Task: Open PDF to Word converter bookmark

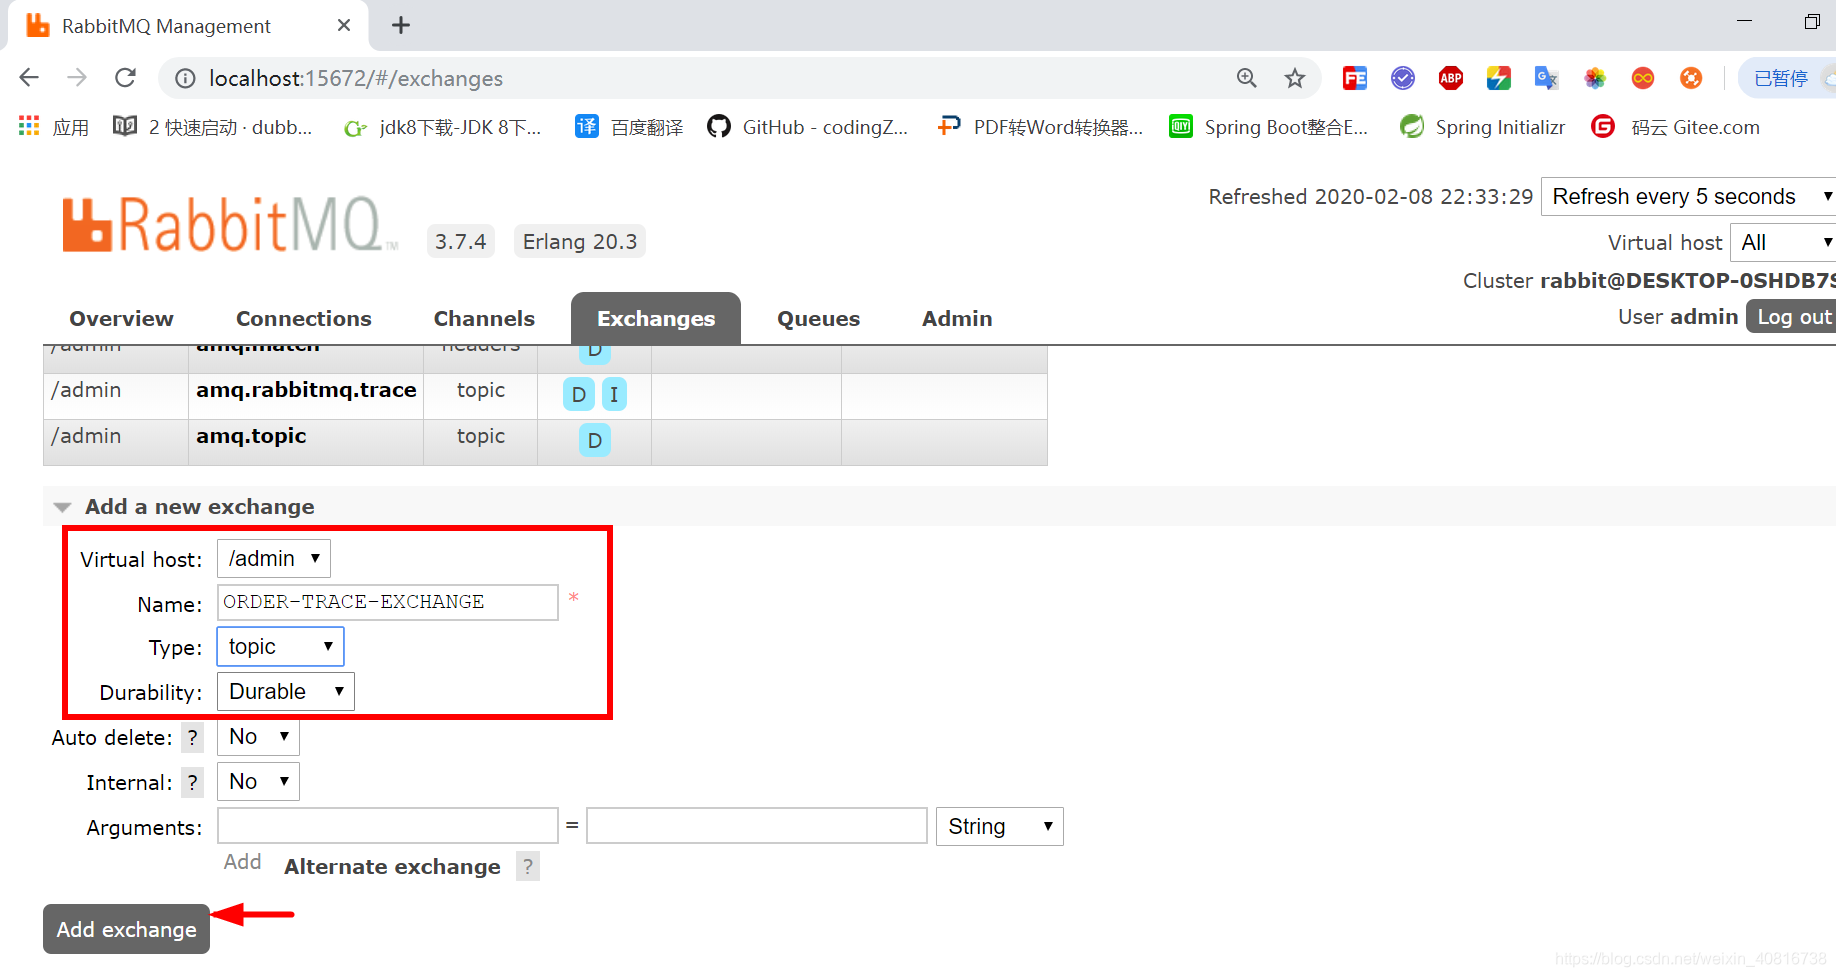Action: (x=1040, y=127)
